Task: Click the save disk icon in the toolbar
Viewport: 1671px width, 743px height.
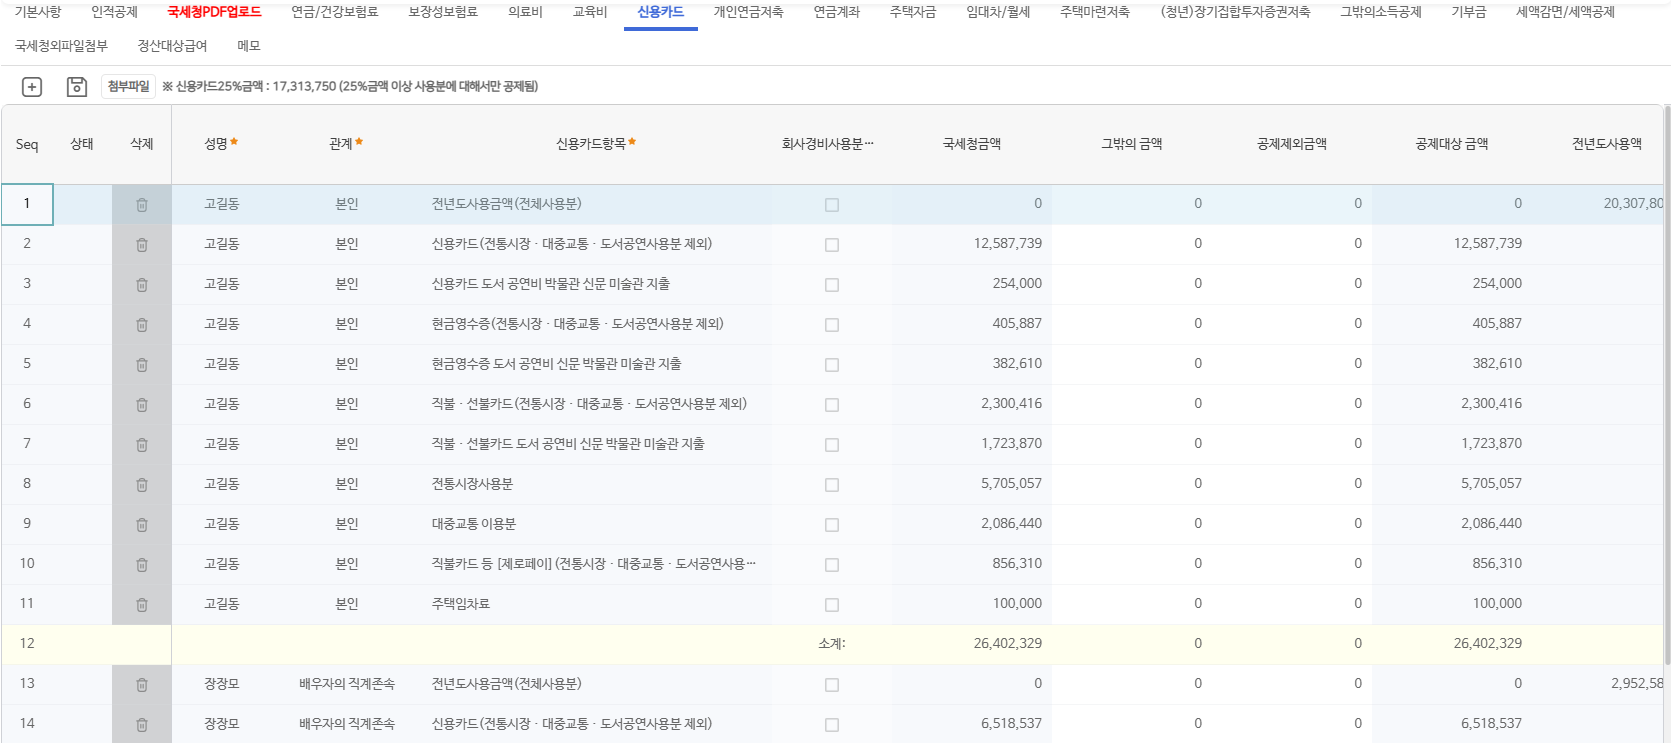Action: click(x=77, y=87)
